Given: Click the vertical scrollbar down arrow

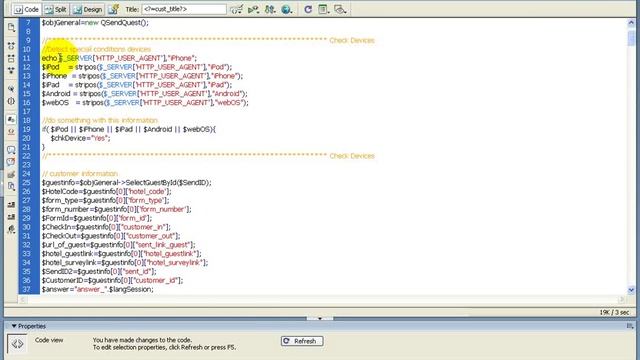Looking at the screenshot, I should 631,290.
